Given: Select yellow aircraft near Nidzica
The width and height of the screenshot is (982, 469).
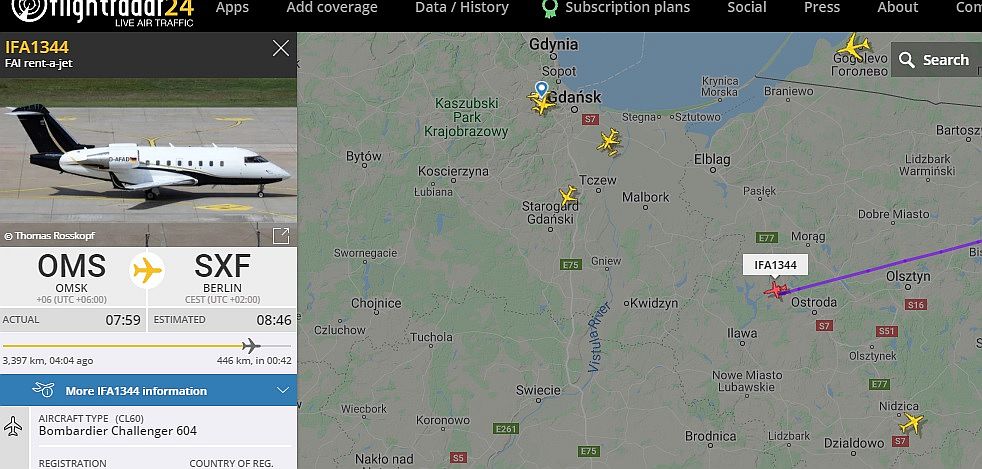Looking at the screenshot, I should [912, 423].
